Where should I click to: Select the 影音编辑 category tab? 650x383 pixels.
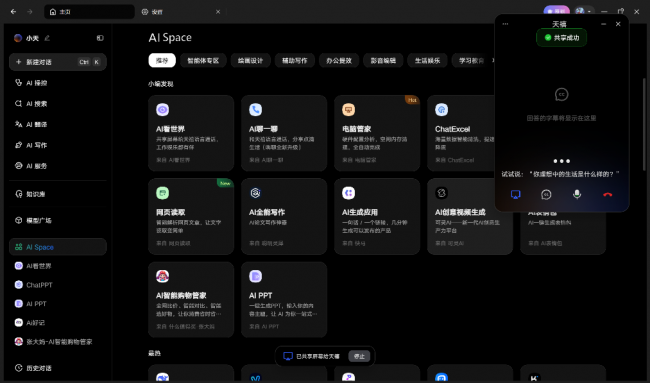[x=383, y=61]
